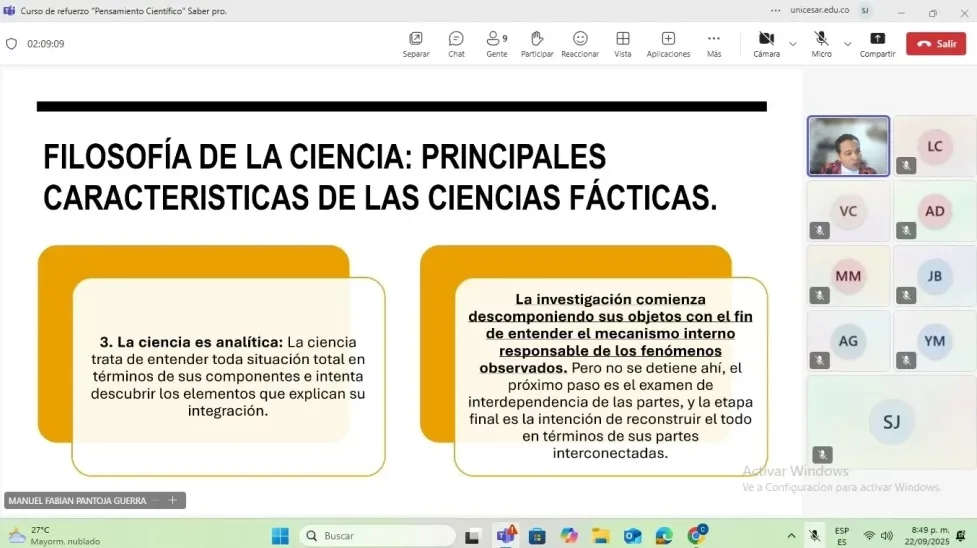977x548 pixels.
Task: Expand camera options dropdown arrow
Action: click(793, 44)
